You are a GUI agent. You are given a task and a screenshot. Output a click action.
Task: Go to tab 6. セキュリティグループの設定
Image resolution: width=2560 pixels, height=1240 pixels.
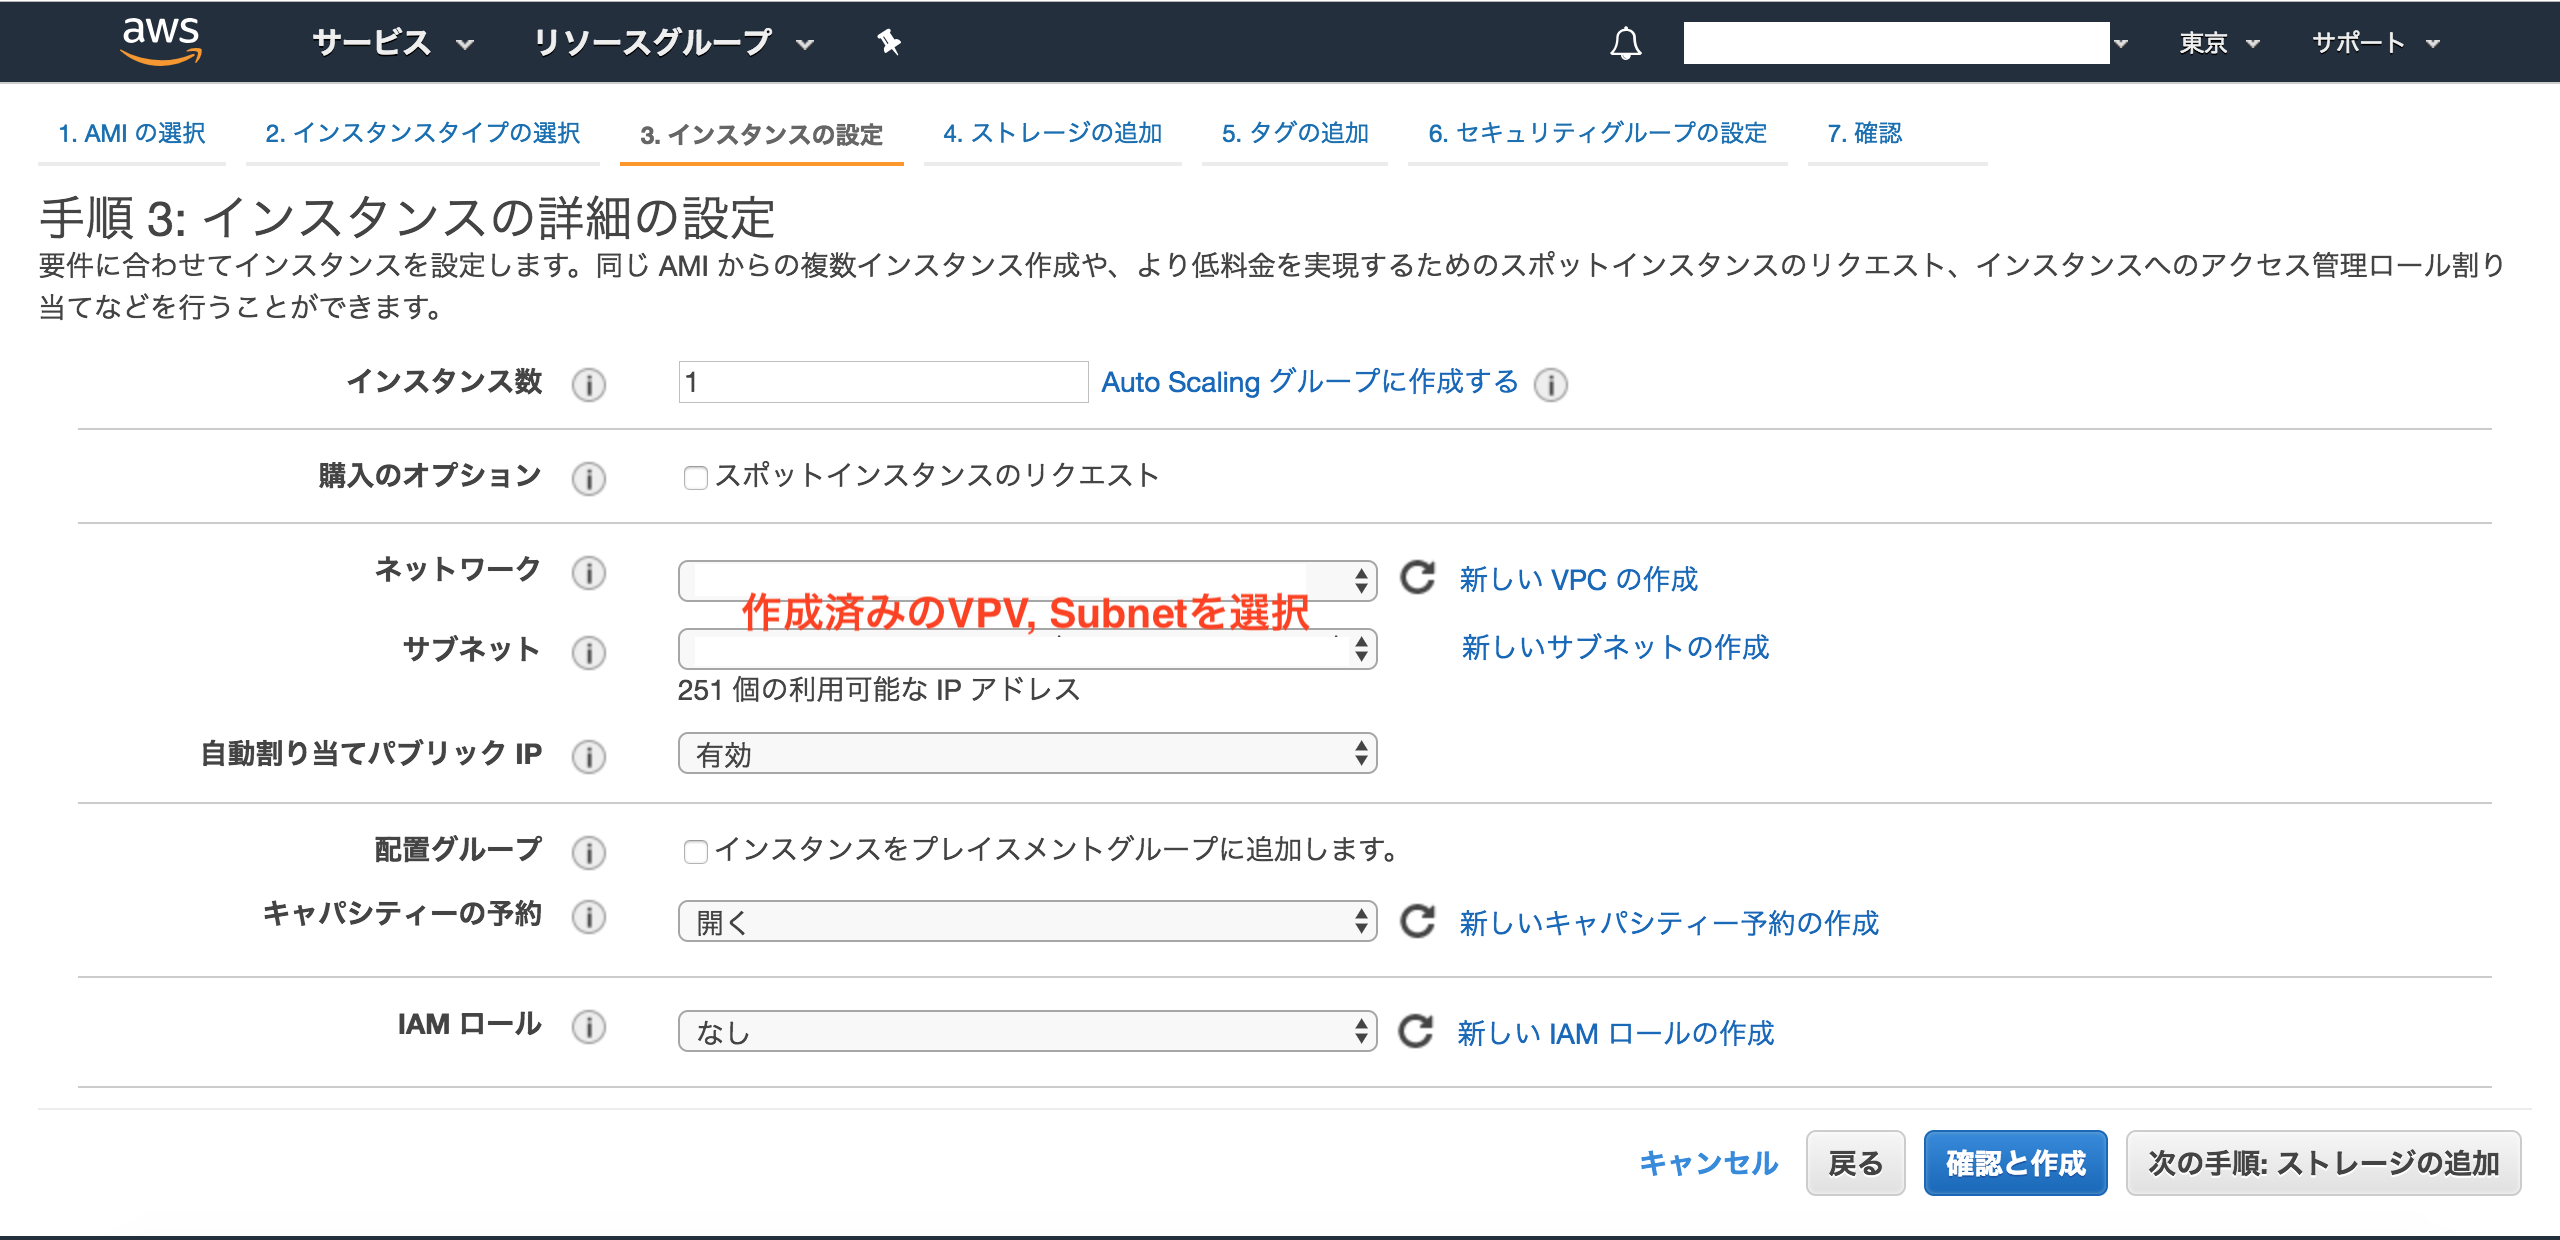(1597, 133)
